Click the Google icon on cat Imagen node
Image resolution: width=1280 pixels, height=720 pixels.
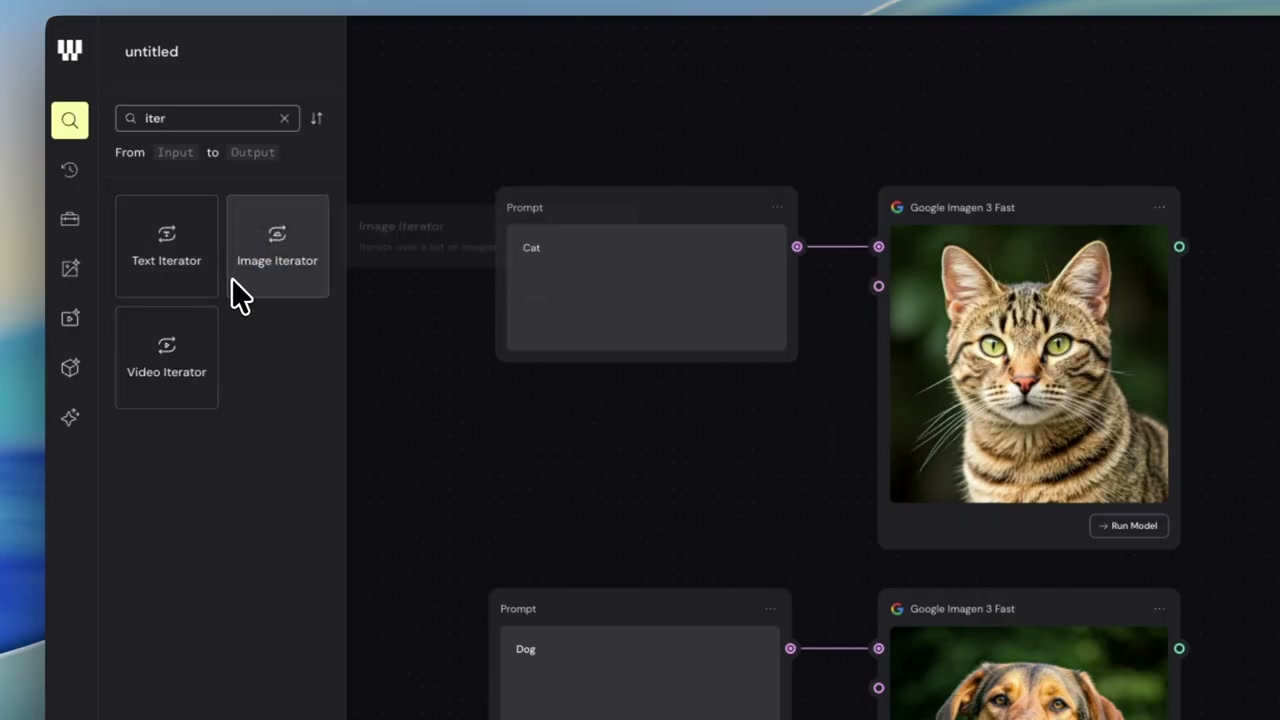click(897, 207)
